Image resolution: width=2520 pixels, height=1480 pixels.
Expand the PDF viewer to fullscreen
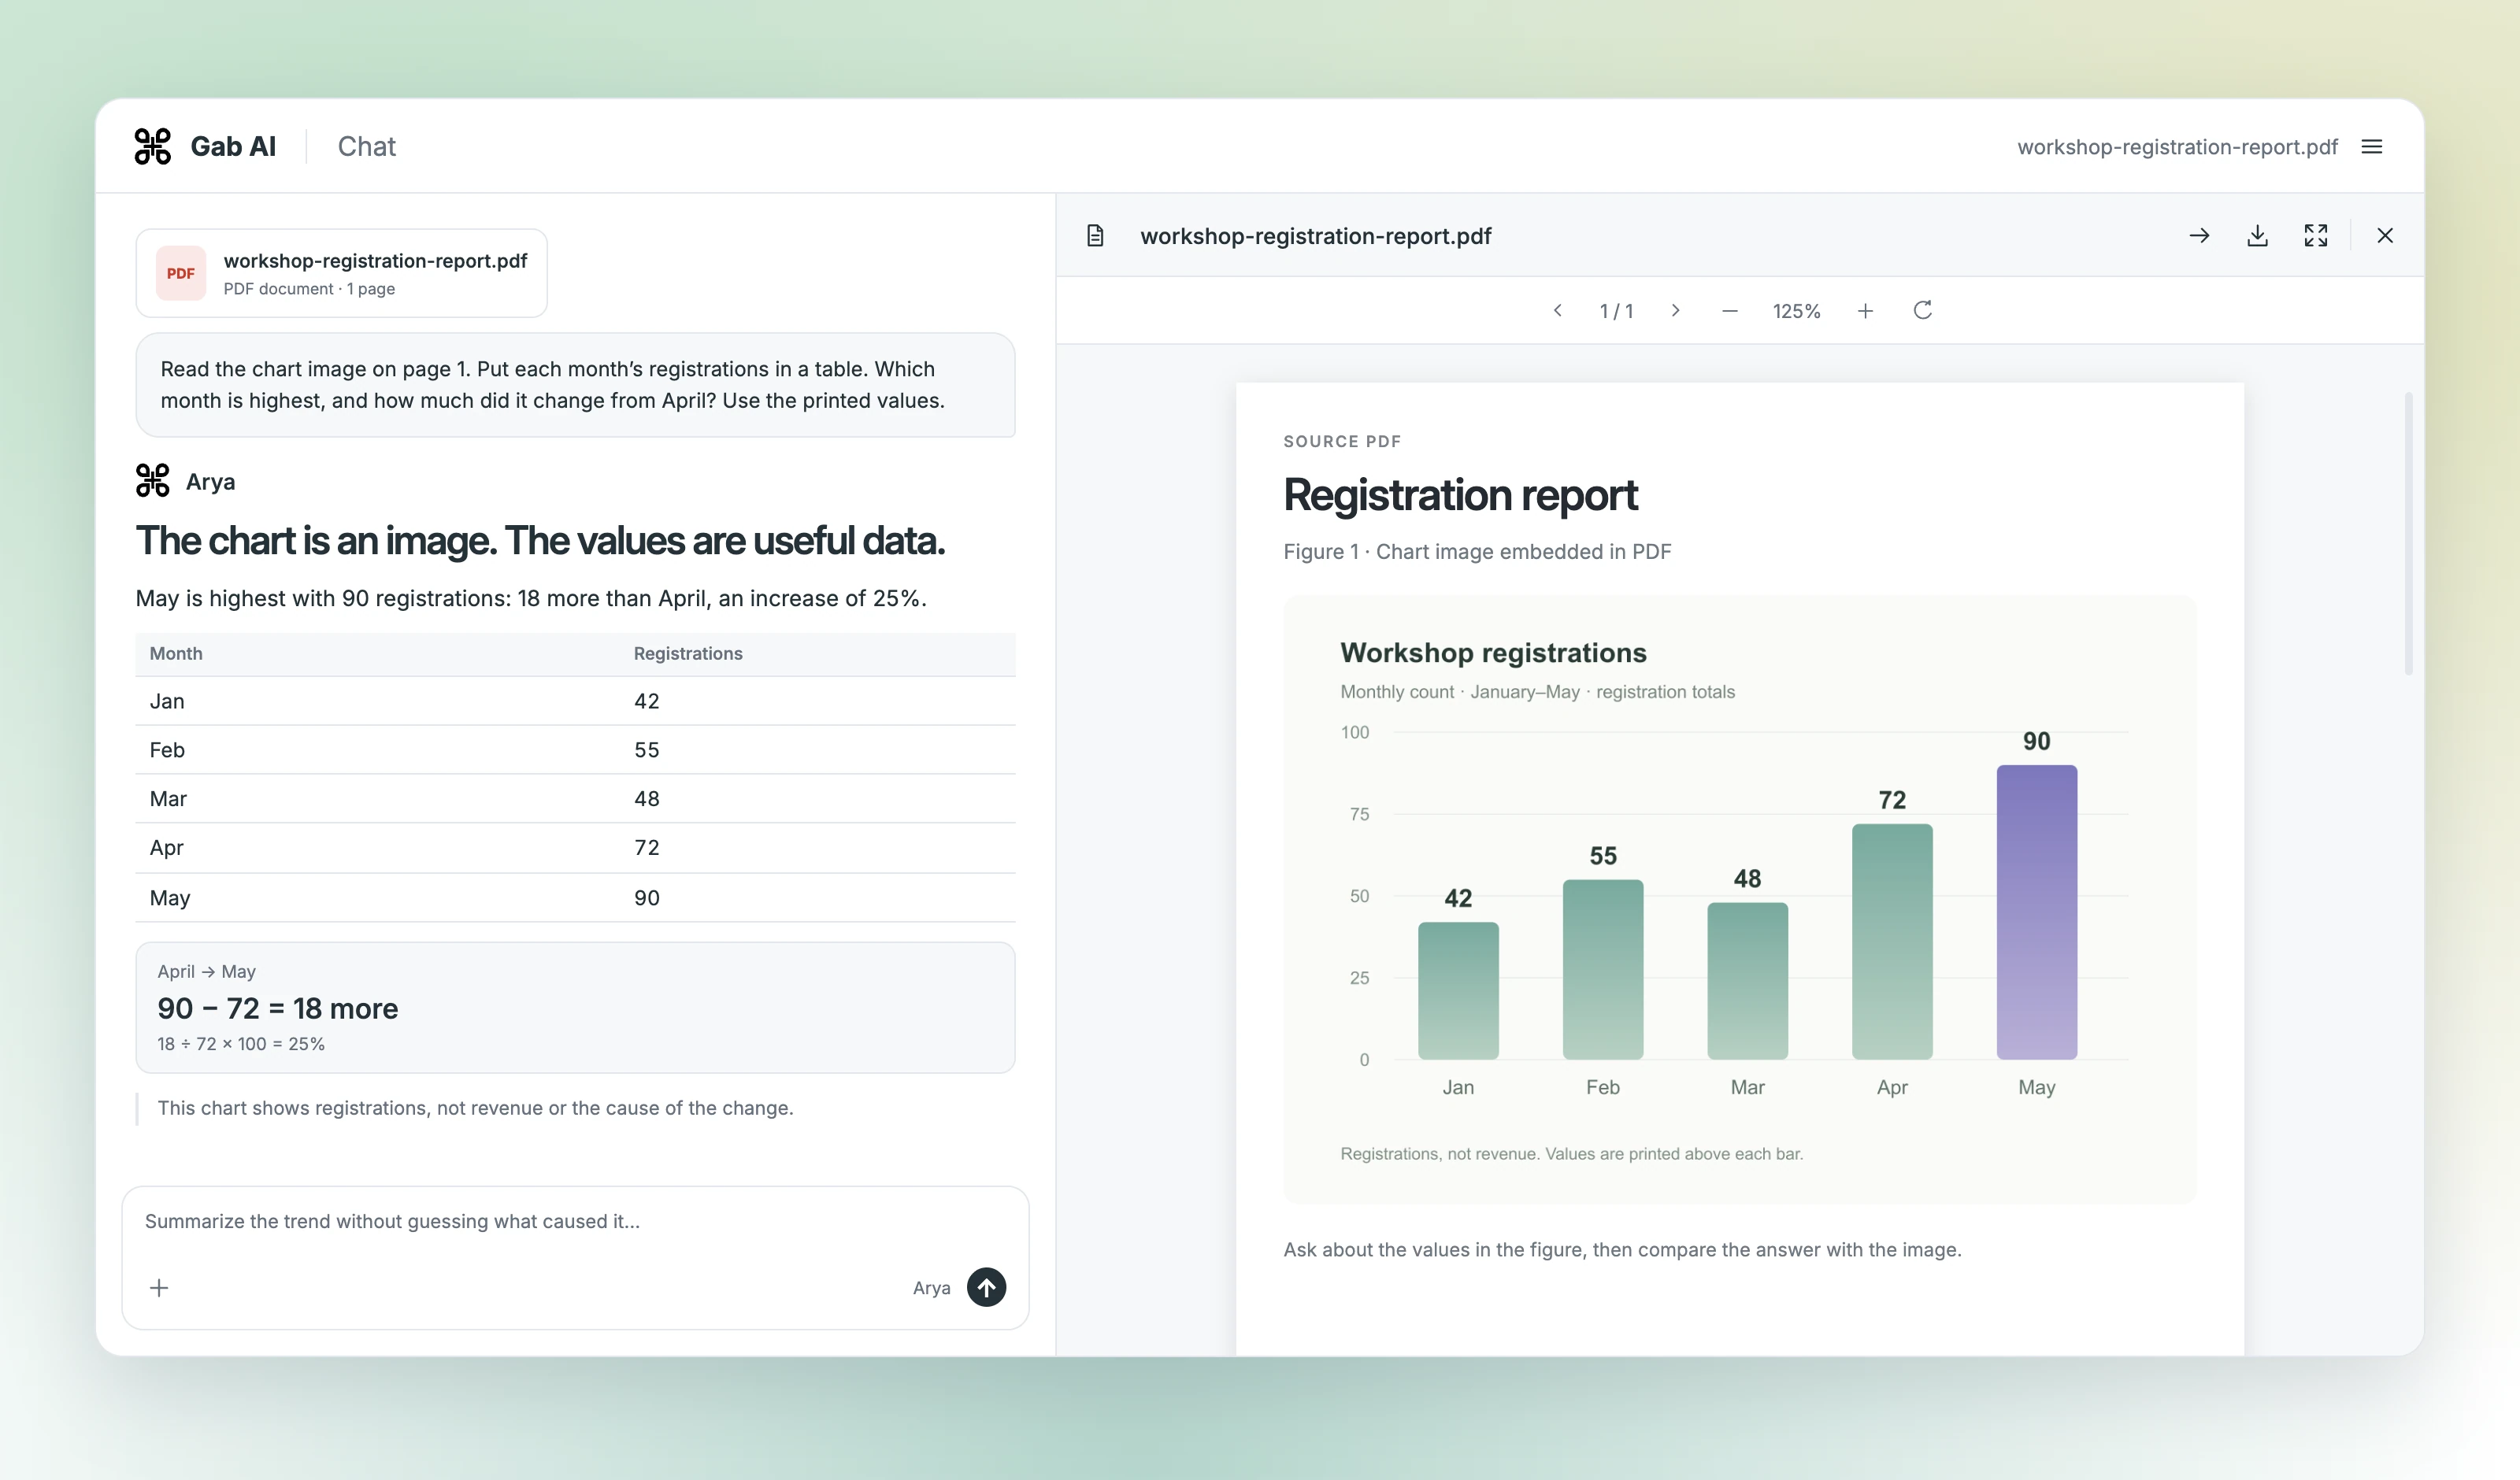(2316, 236)
